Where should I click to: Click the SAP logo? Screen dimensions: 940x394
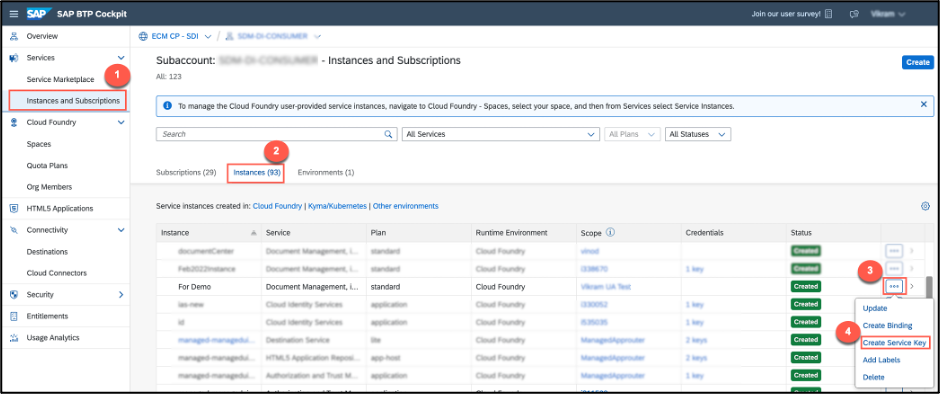(38, 14)
